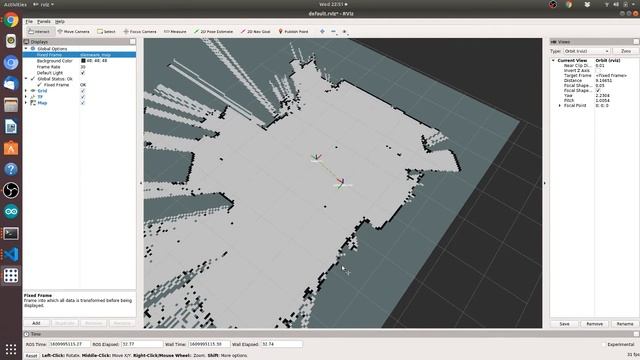Click the minus remove-tool icon
The width and height of the screenshot is (640, 360).
pos(333,31)
